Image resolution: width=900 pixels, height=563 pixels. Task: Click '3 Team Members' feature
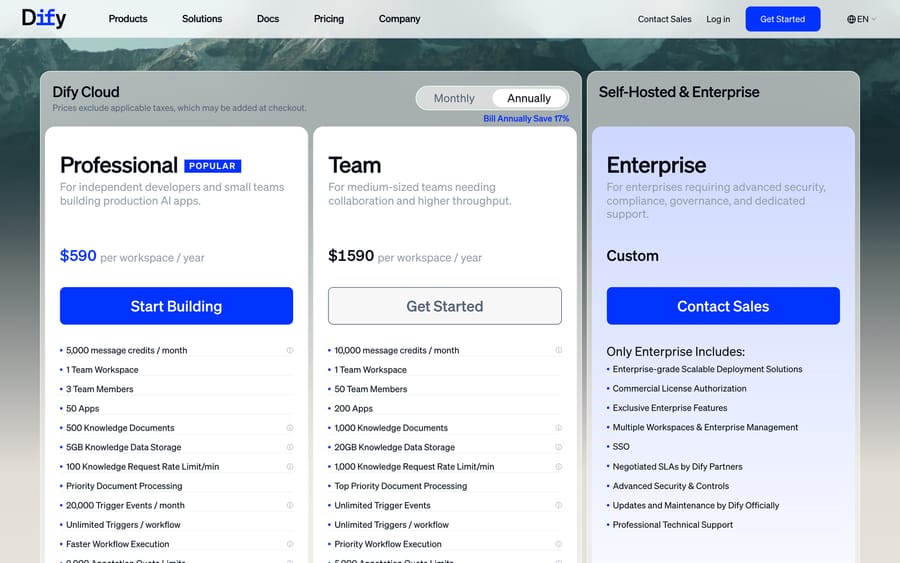[99, 389]
